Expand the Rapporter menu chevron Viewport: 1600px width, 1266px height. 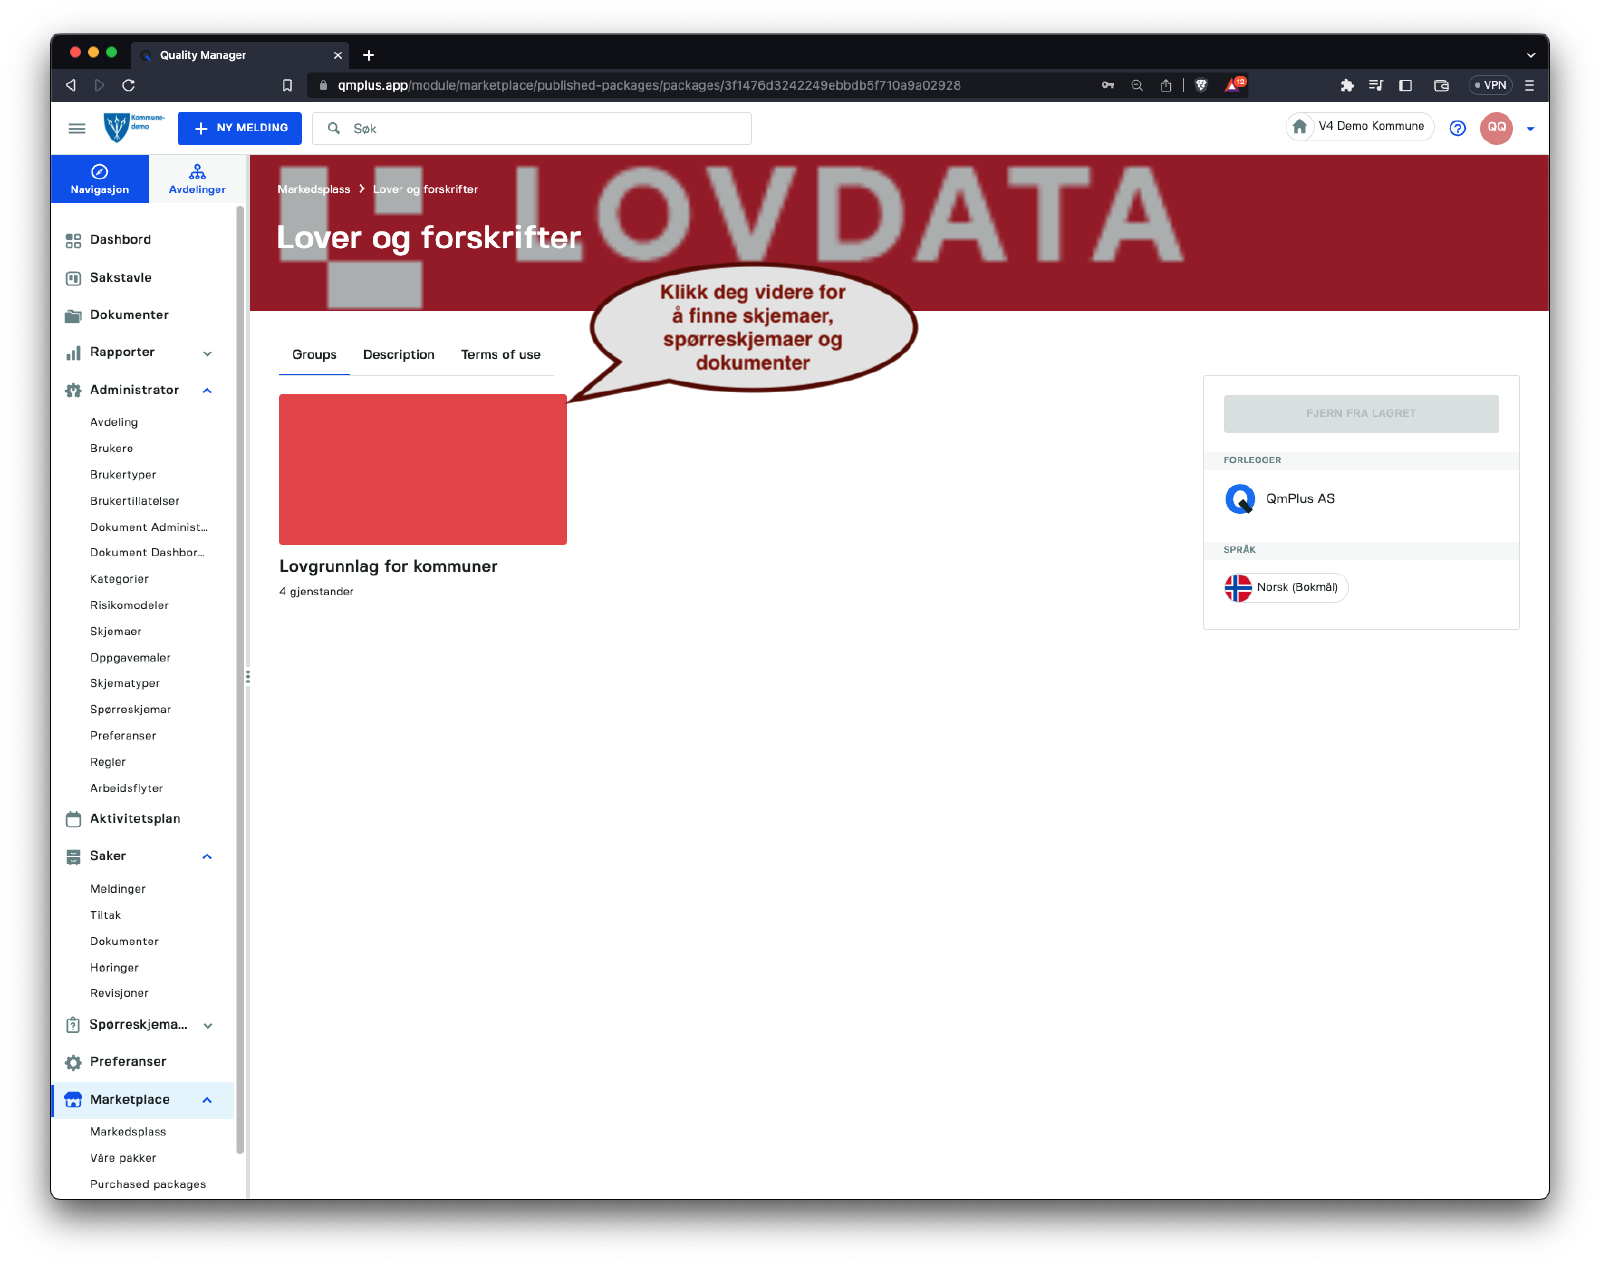208,353
